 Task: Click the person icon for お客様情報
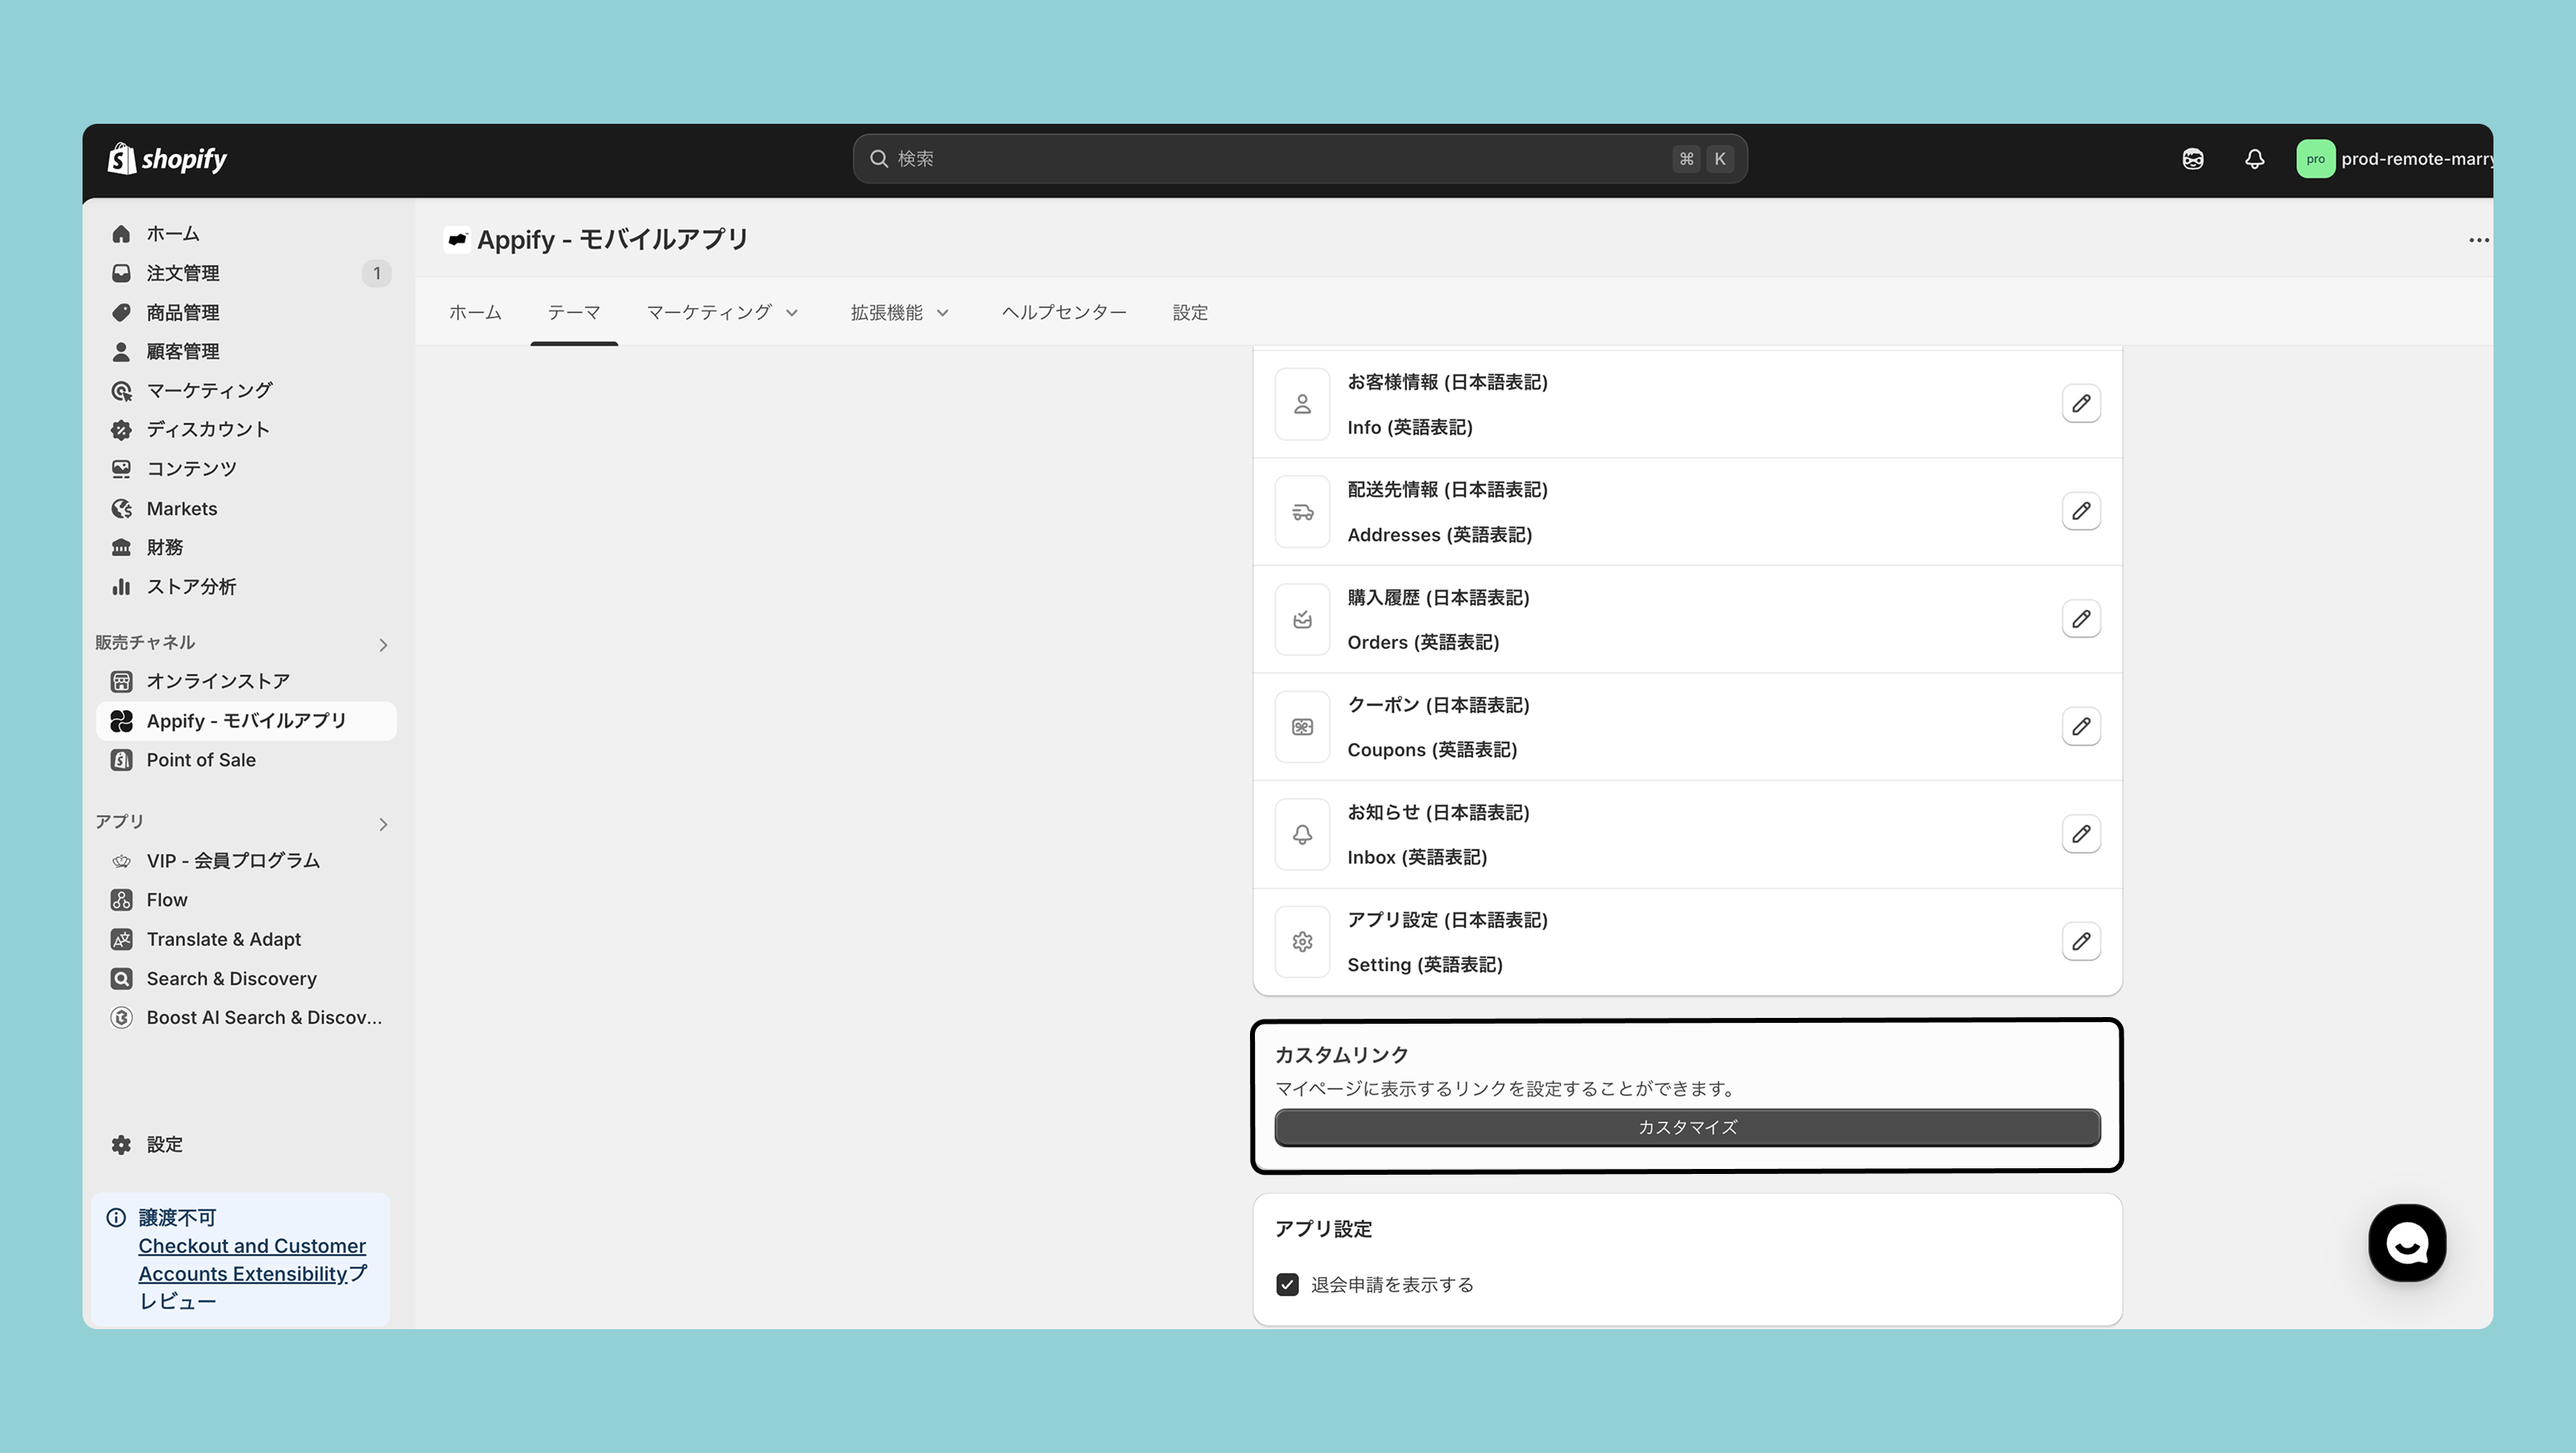pyautogui.click(x=1302, y=404)
